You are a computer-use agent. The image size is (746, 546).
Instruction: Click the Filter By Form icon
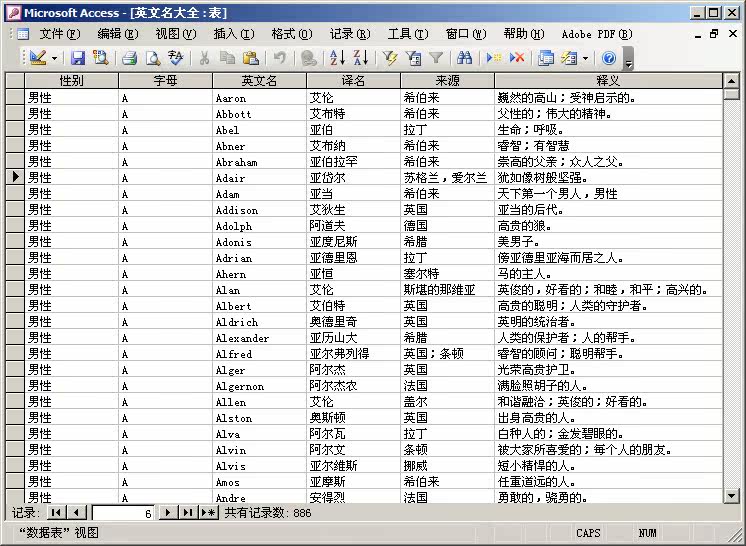click(x=413, y=58)
